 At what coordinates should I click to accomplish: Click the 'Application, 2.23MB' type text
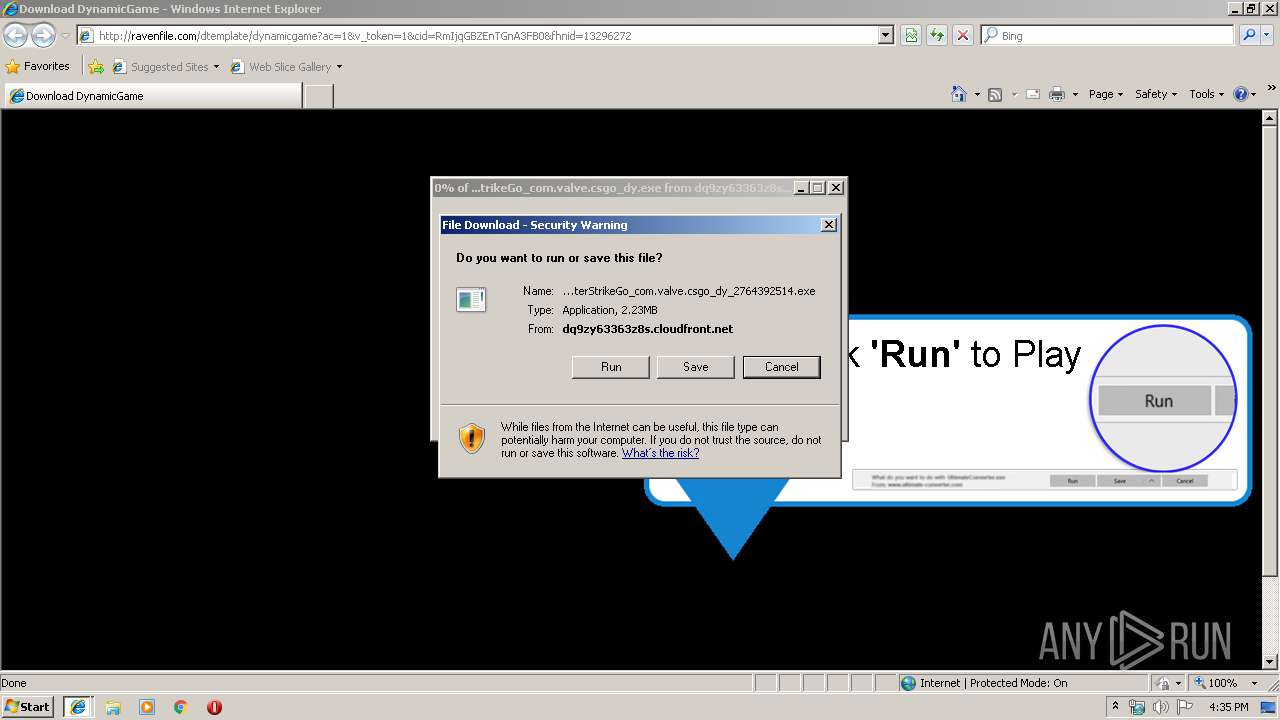click(609, 310)
